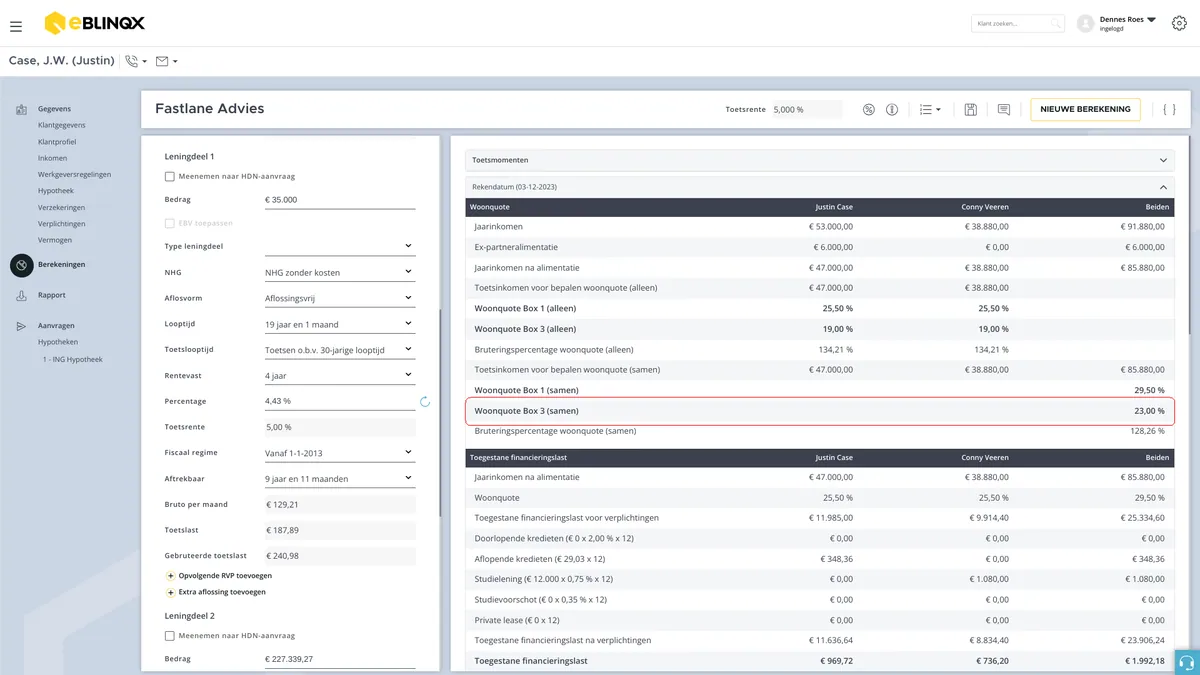
Task: Go to Klantgegevens in the sidebar
Action: pyautogui.click(x=62, y=126)
